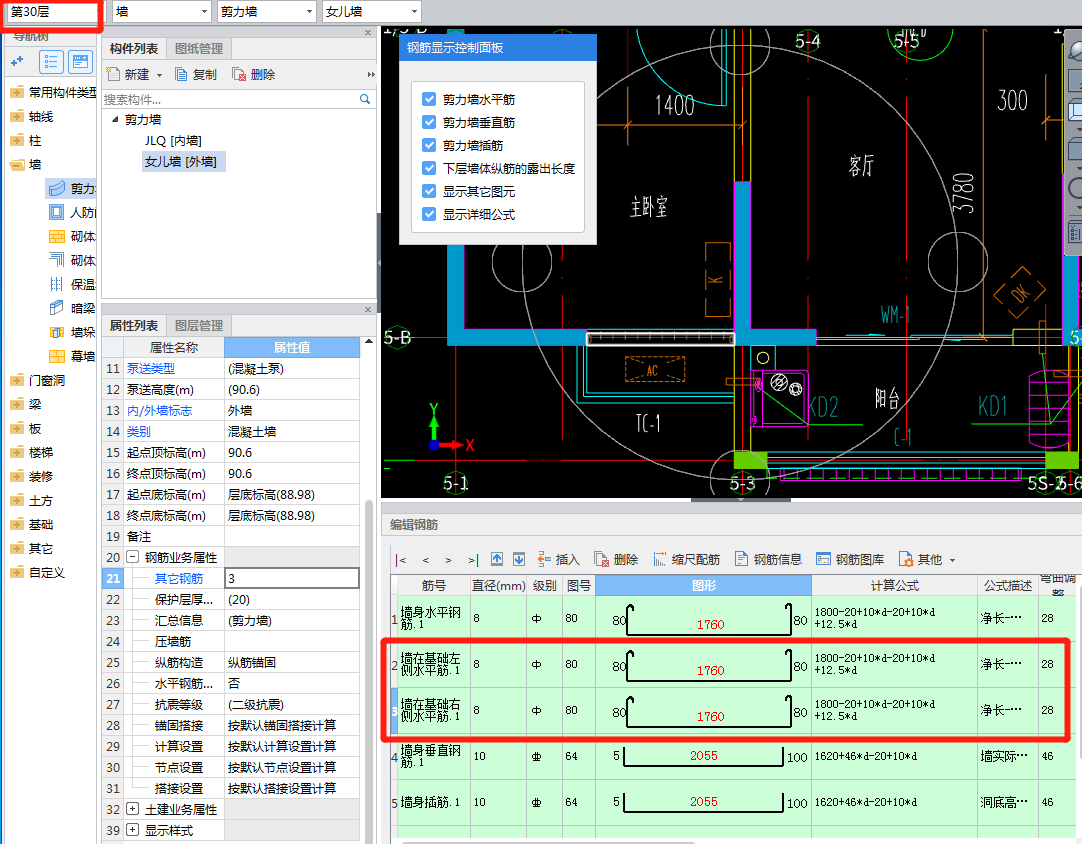Click the 泵送类型 property link

coord(150,369)
